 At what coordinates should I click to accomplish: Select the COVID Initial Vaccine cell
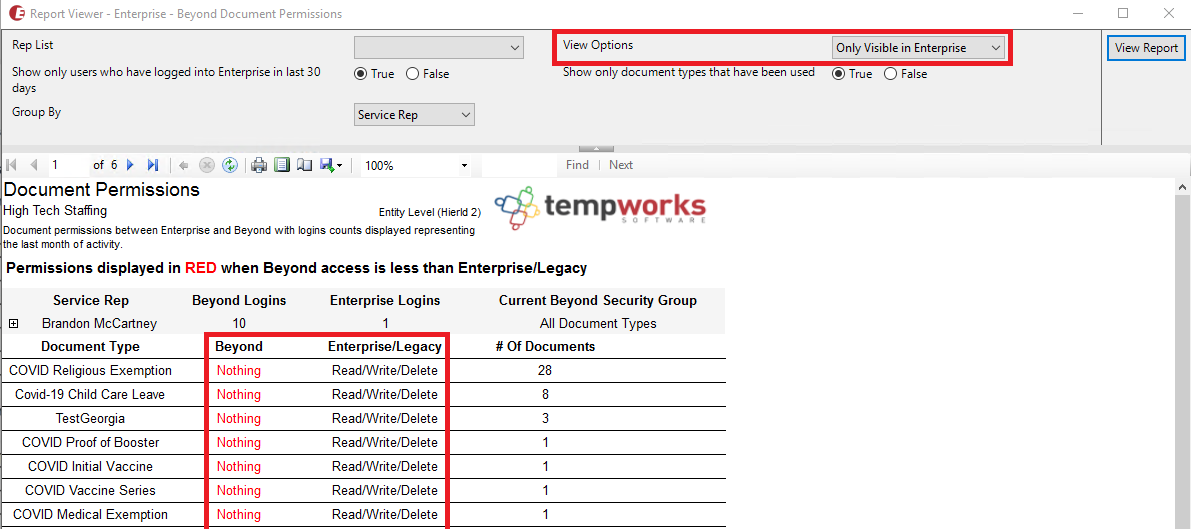[x=90, y=467]
